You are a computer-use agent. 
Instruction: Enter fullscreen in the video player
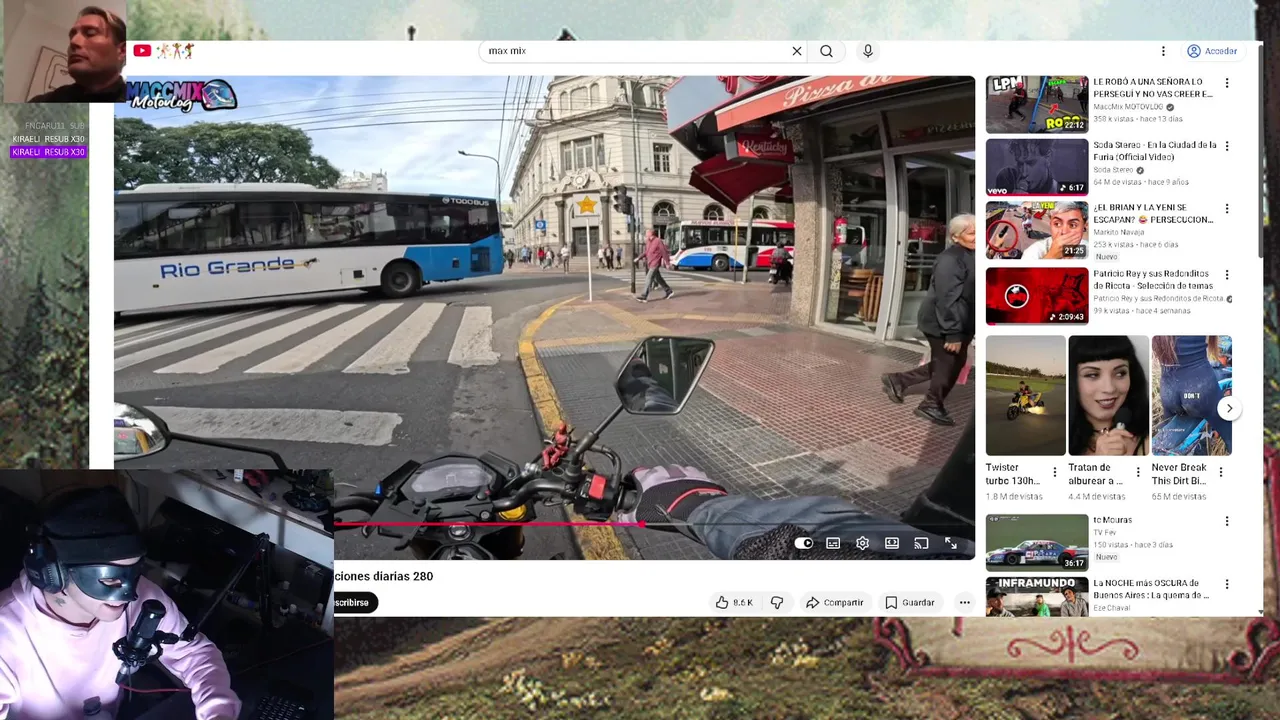(x=951, y=543)
